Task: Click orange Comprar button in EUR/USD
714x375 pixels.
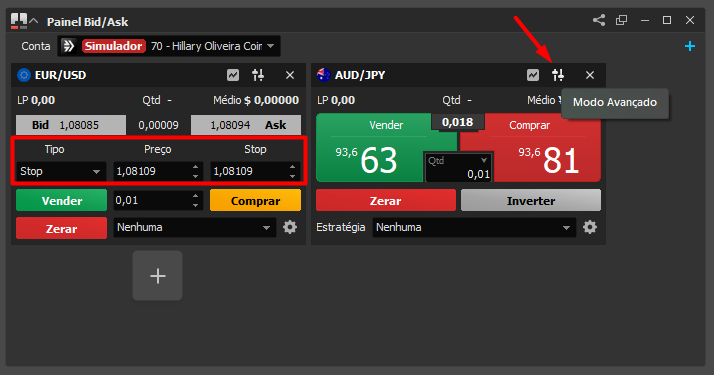Action: [255, 200]
